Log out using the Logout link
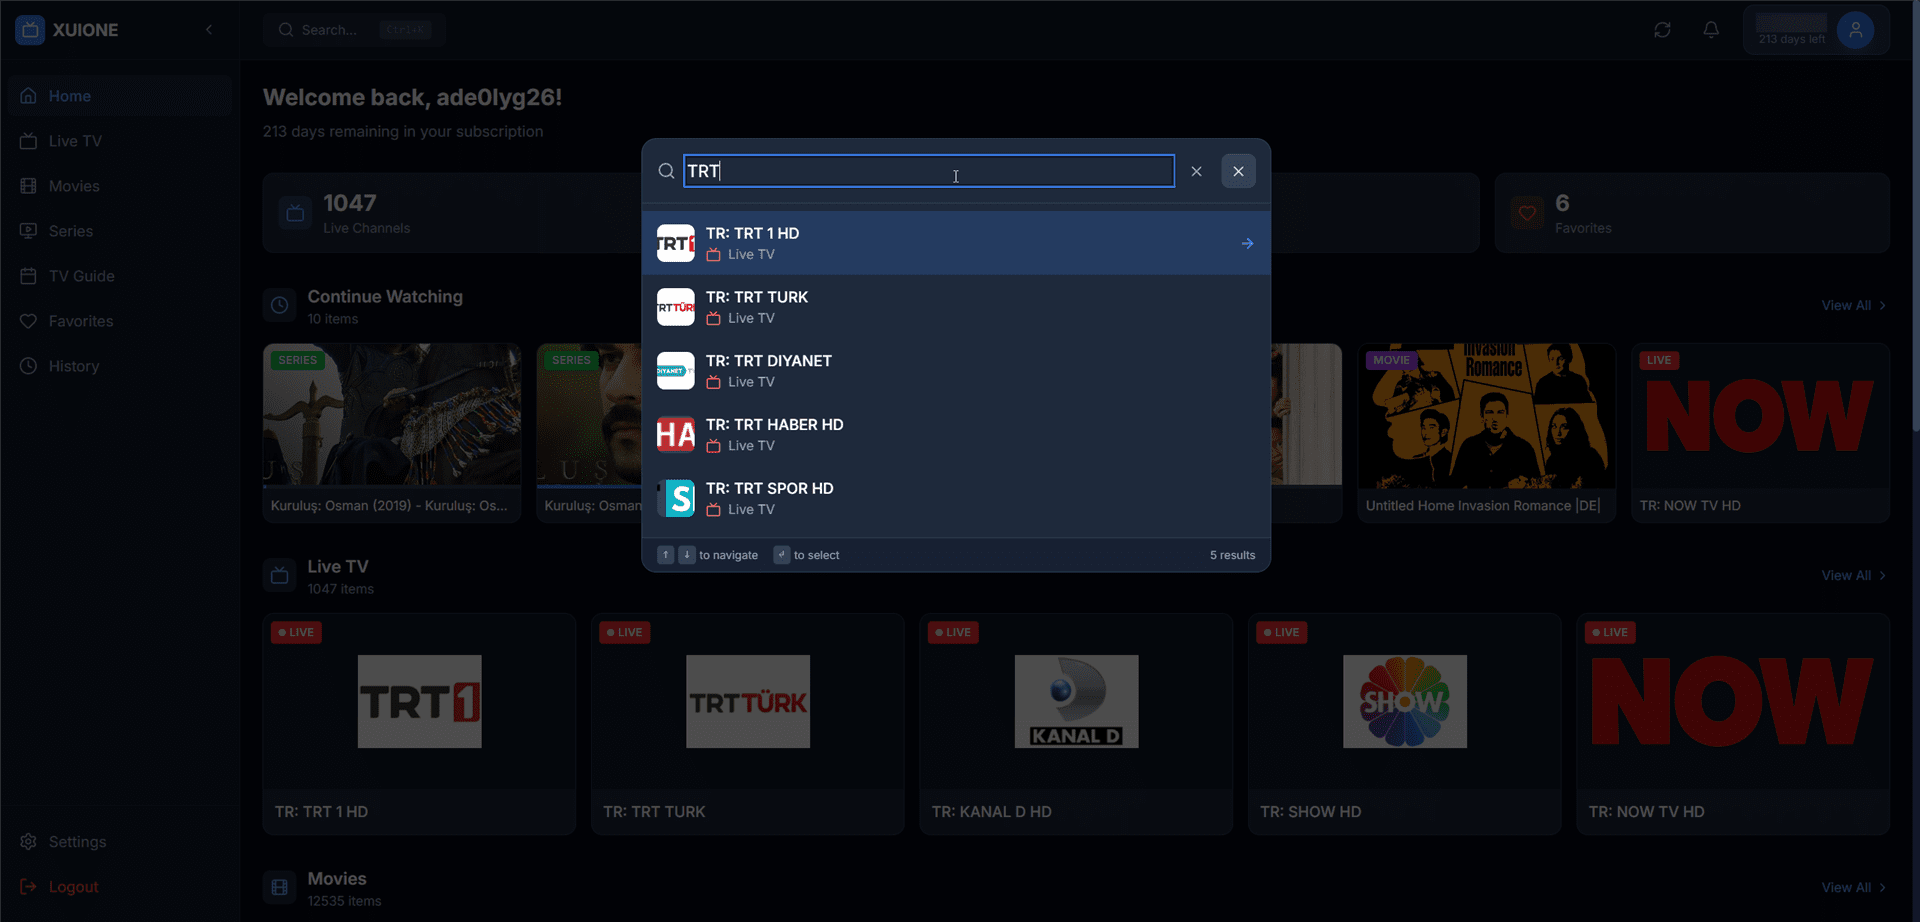 [73, 887]
